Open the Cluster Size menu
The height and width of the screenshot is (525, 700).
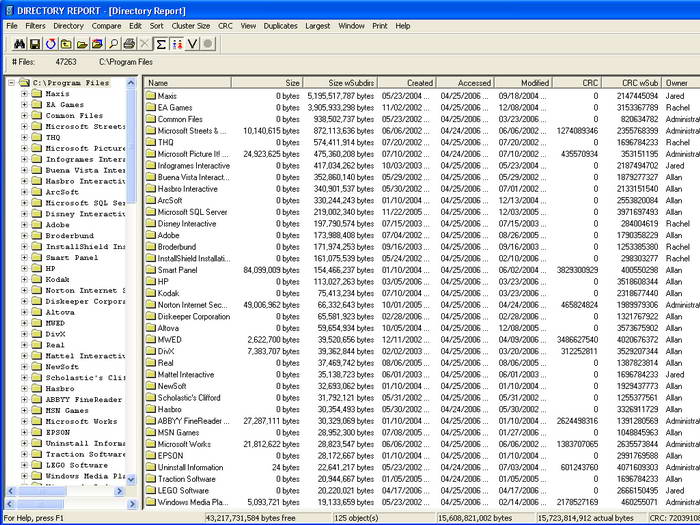(x=191, y=26)
